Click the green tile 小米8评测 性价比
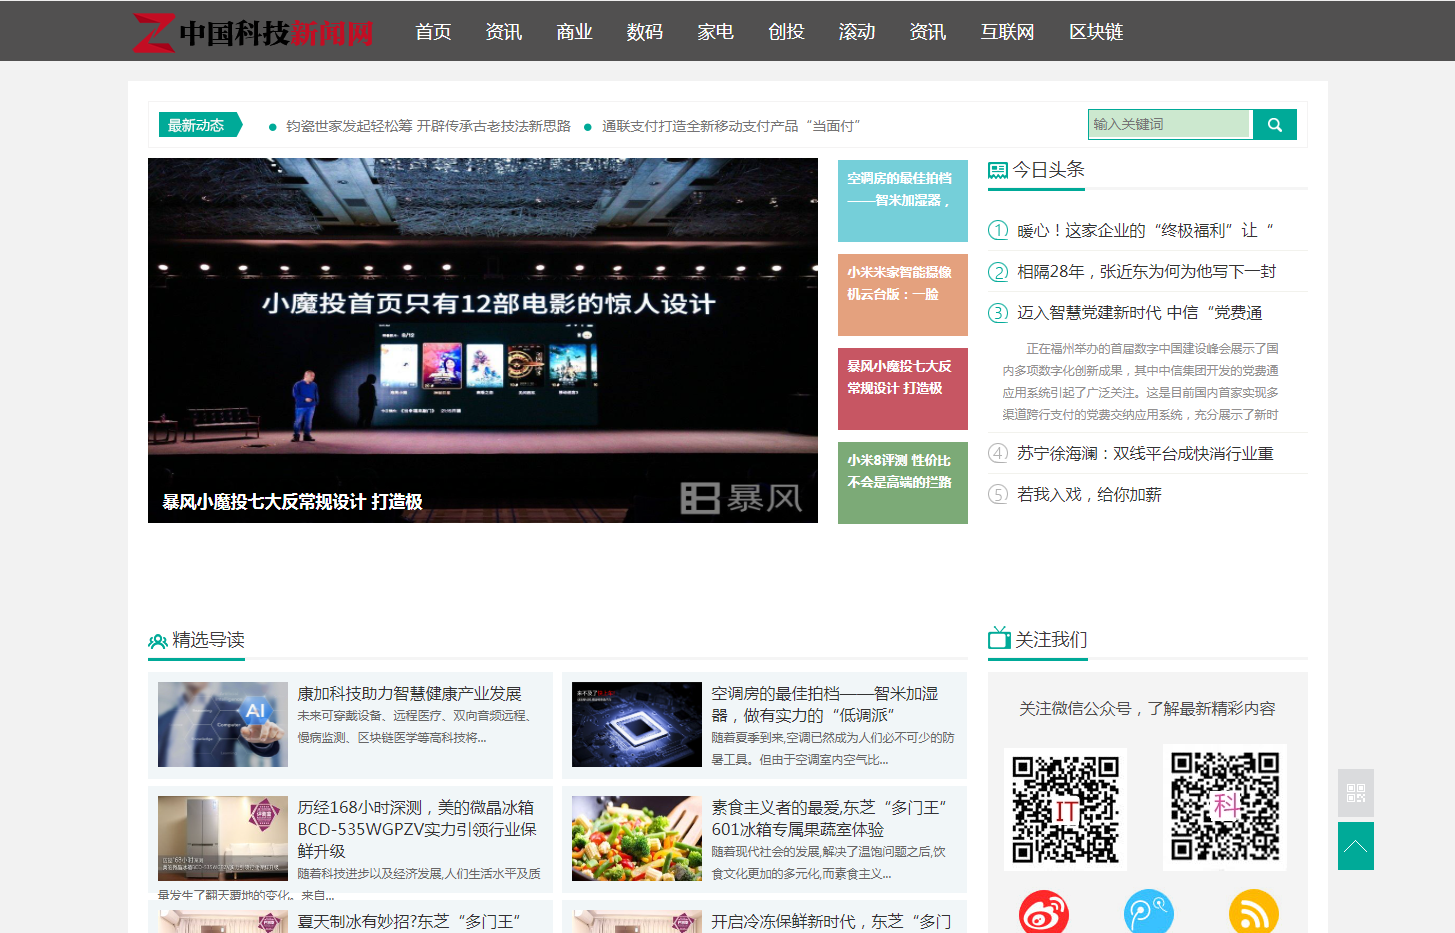The width and height of the screenshot is (1455, 933). pos(903,483)
